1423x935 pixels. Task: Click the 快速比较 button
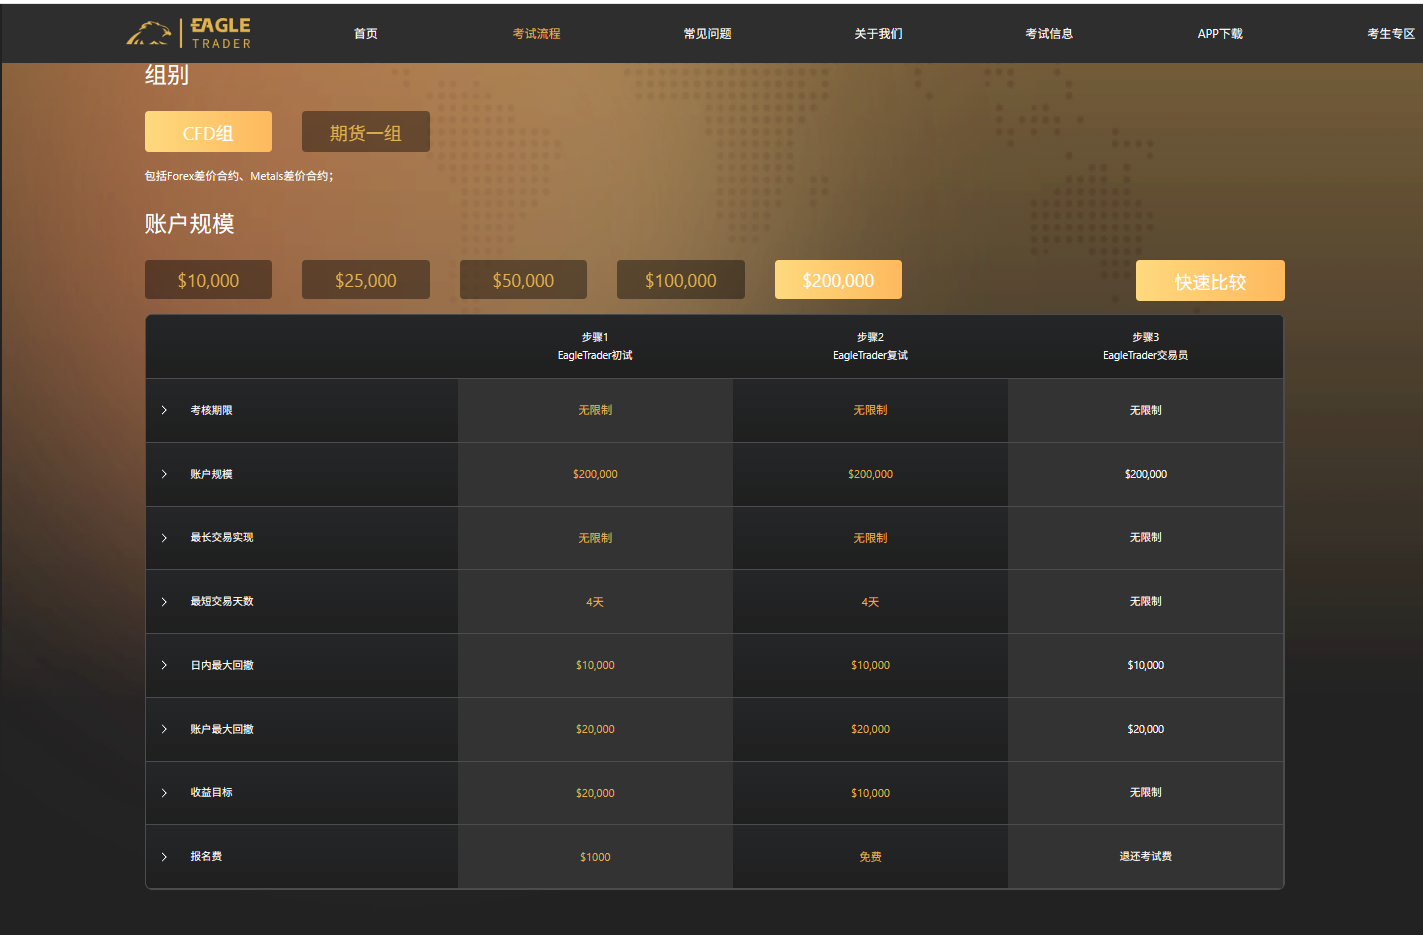tap(1210, 281)
